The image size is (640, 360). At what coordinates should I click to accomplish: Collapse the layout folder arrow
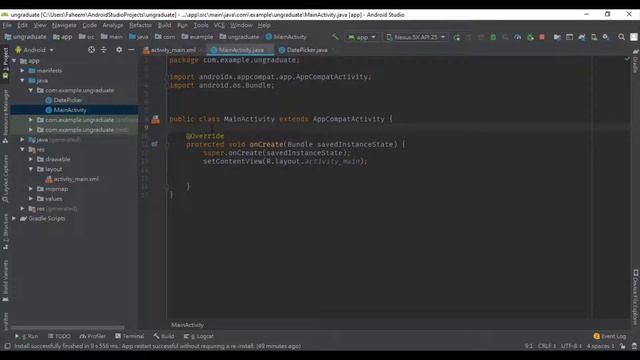click(x=31, y=169)
